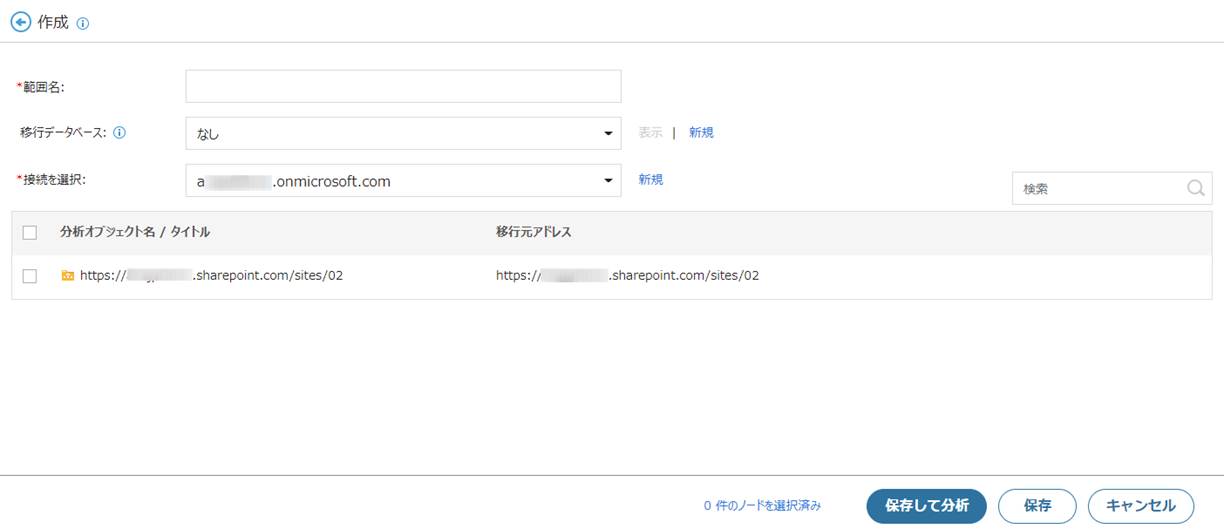This screenshot has height=529, width=1224.
Task: Click the 新規 link beside 接続を選択
Action: click(651, 180)
